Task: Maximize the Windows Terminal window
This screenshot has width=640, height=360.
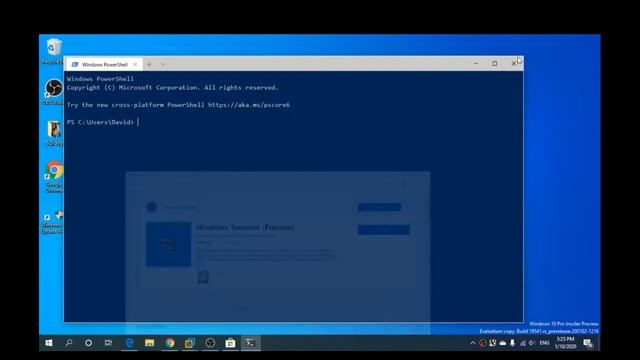Action: click(x=495, y=64)
